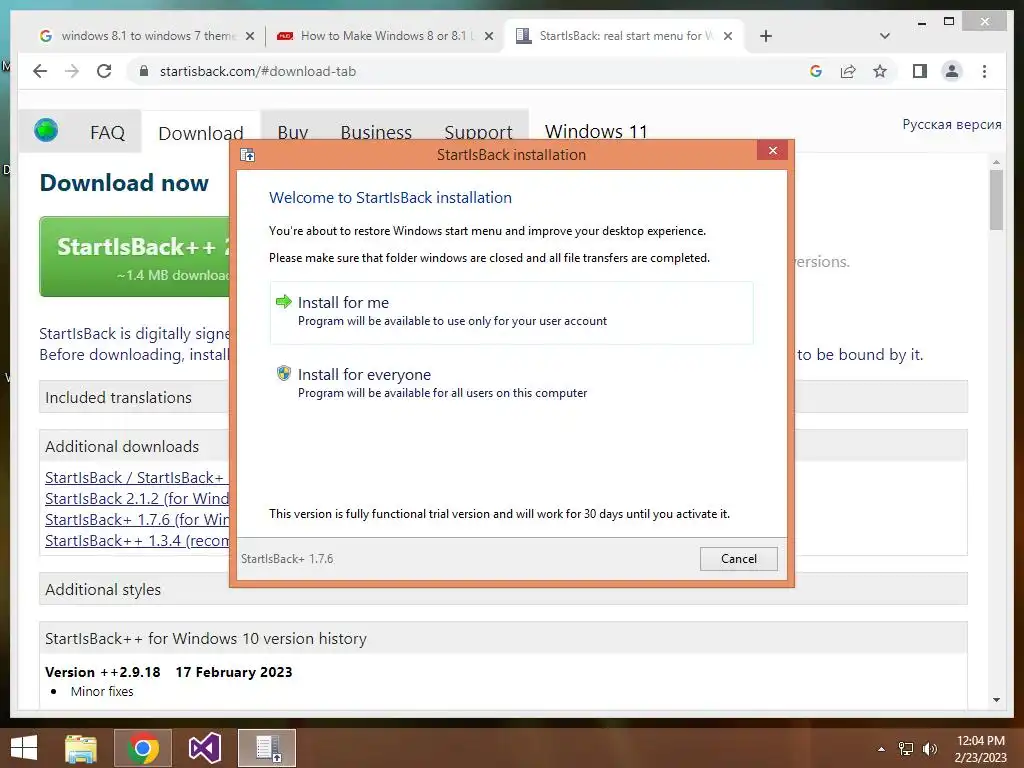Reload the startisback.com page
Screen dimensions: 1024x768
coord(104,71)
